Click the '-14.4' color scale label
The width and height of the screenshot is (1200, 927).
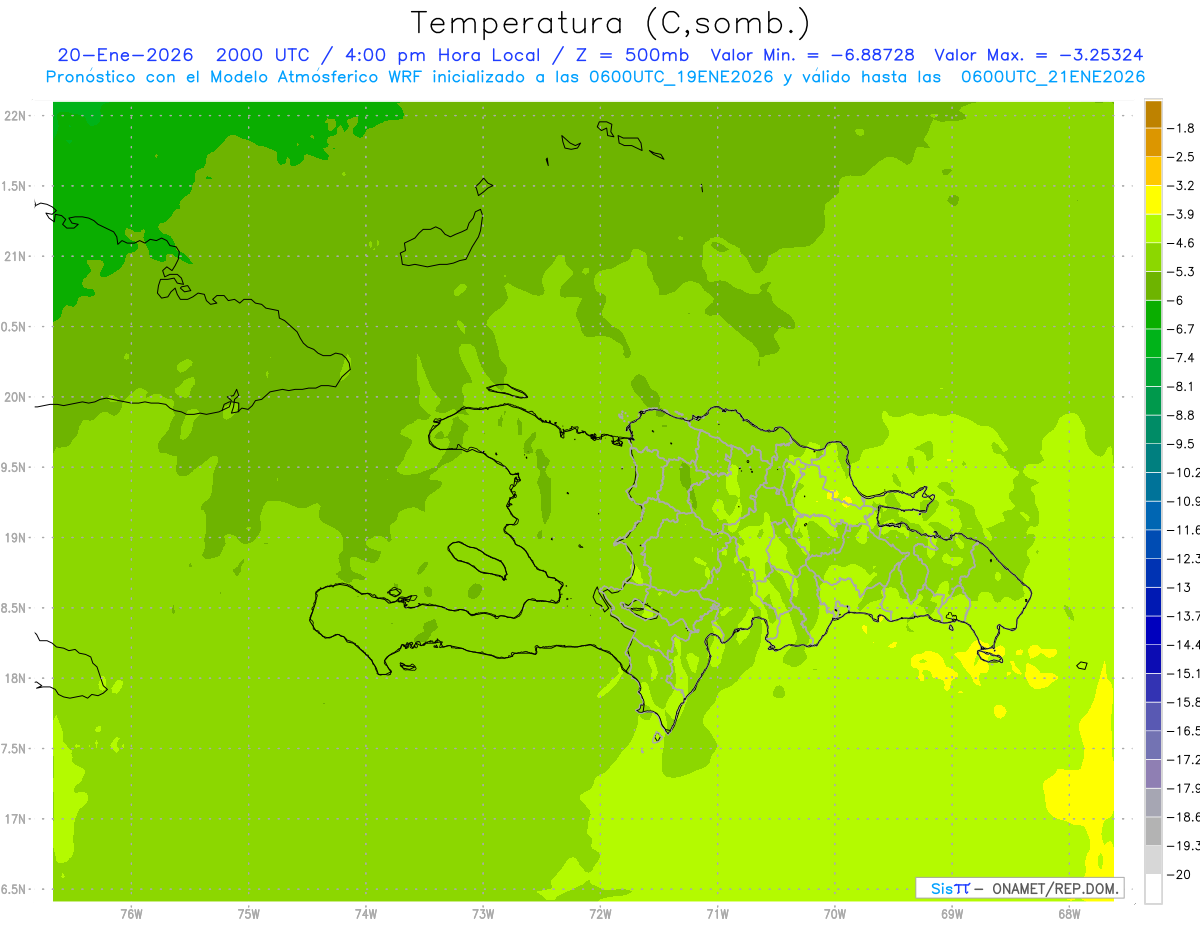click(x=1183, y=644)
